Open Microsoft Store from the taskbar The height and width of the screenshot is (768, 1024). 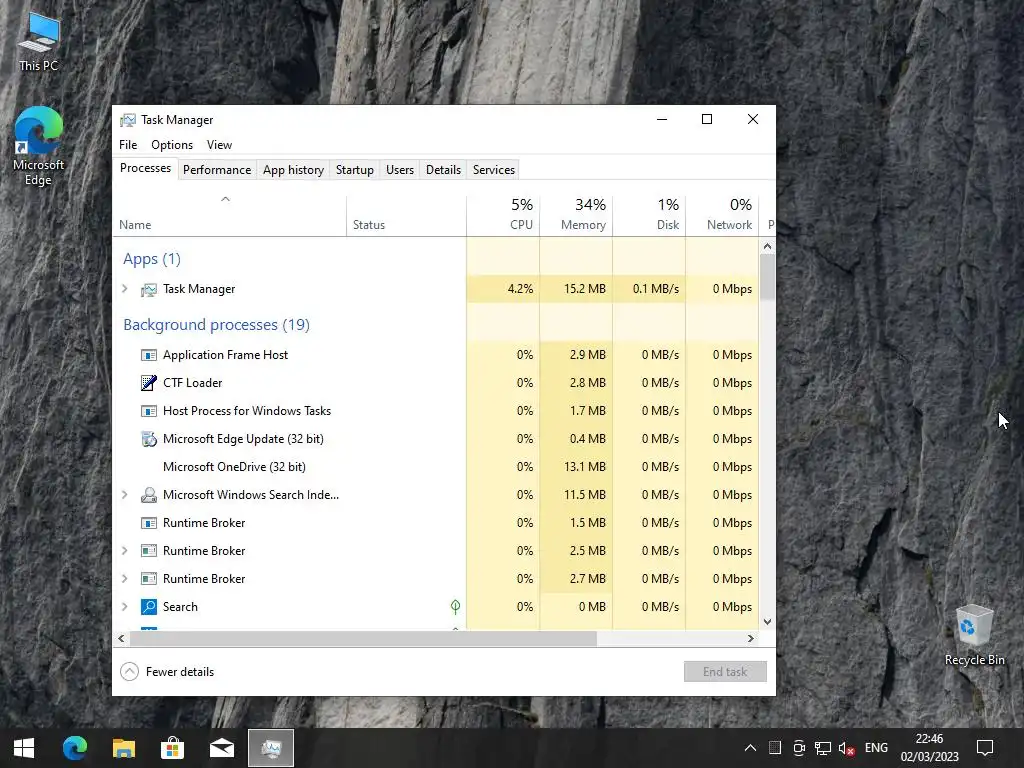coord(172,748)
